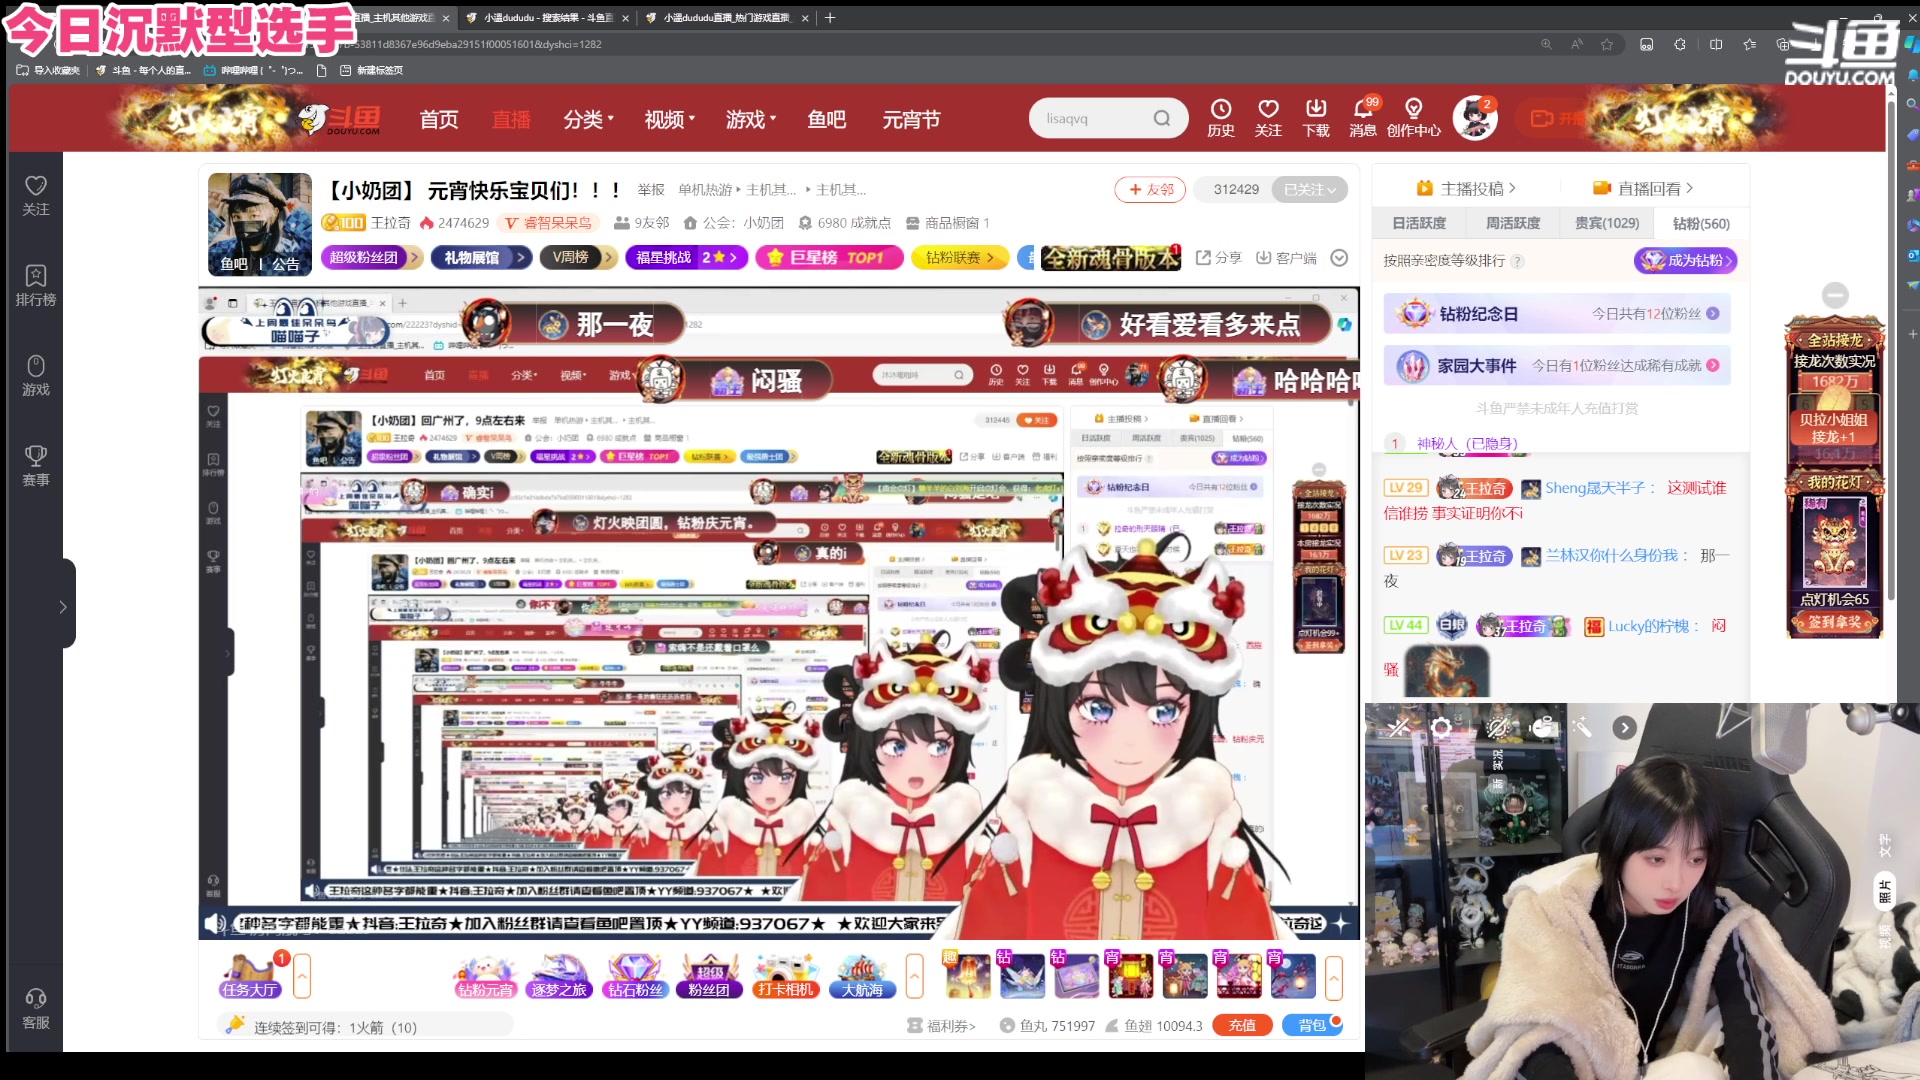Click the 成为钻粉 button

[x=1686, y=260]
